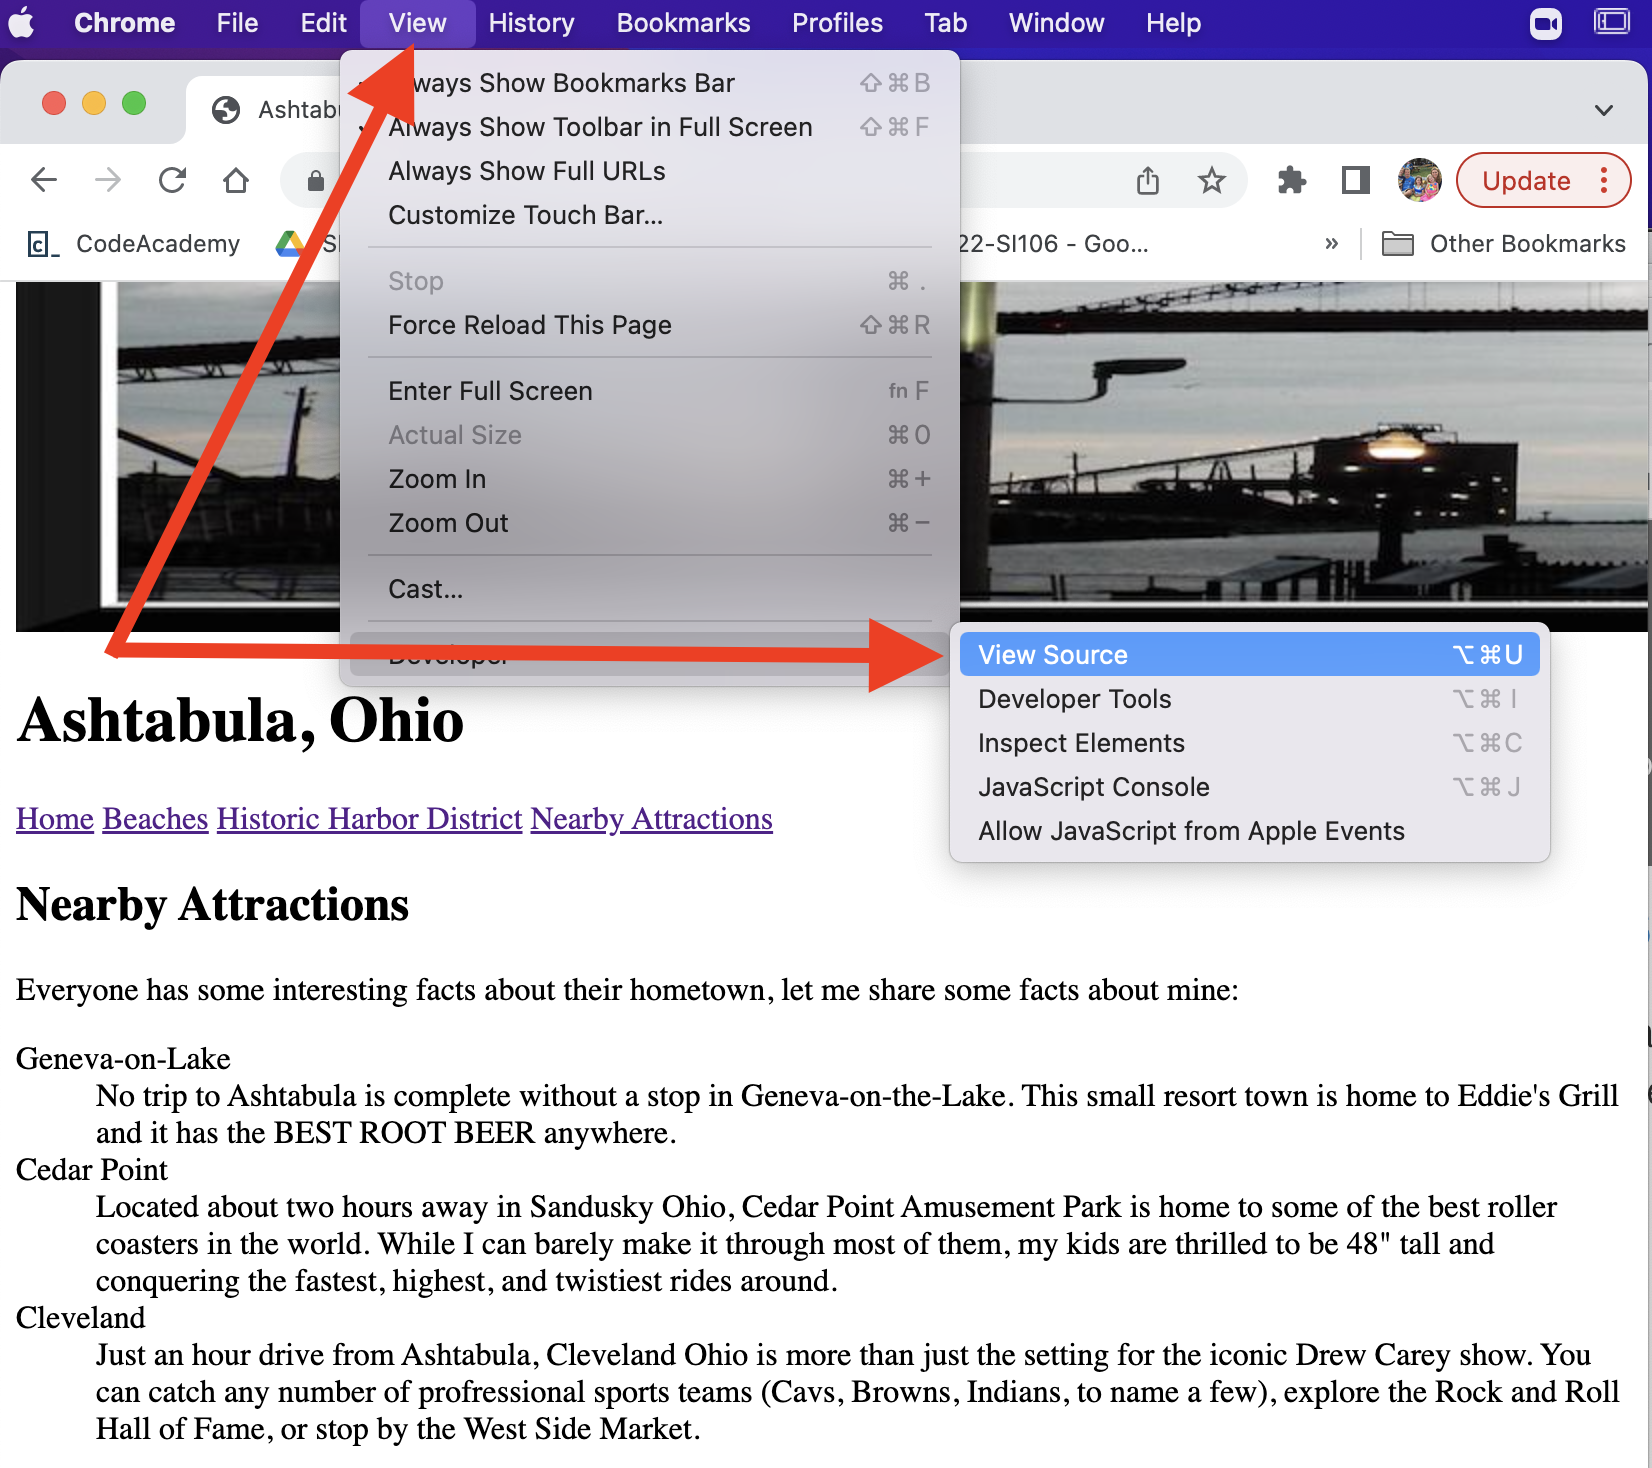Toggle Always Show Toolbar in Full Screen

(600, 127)
